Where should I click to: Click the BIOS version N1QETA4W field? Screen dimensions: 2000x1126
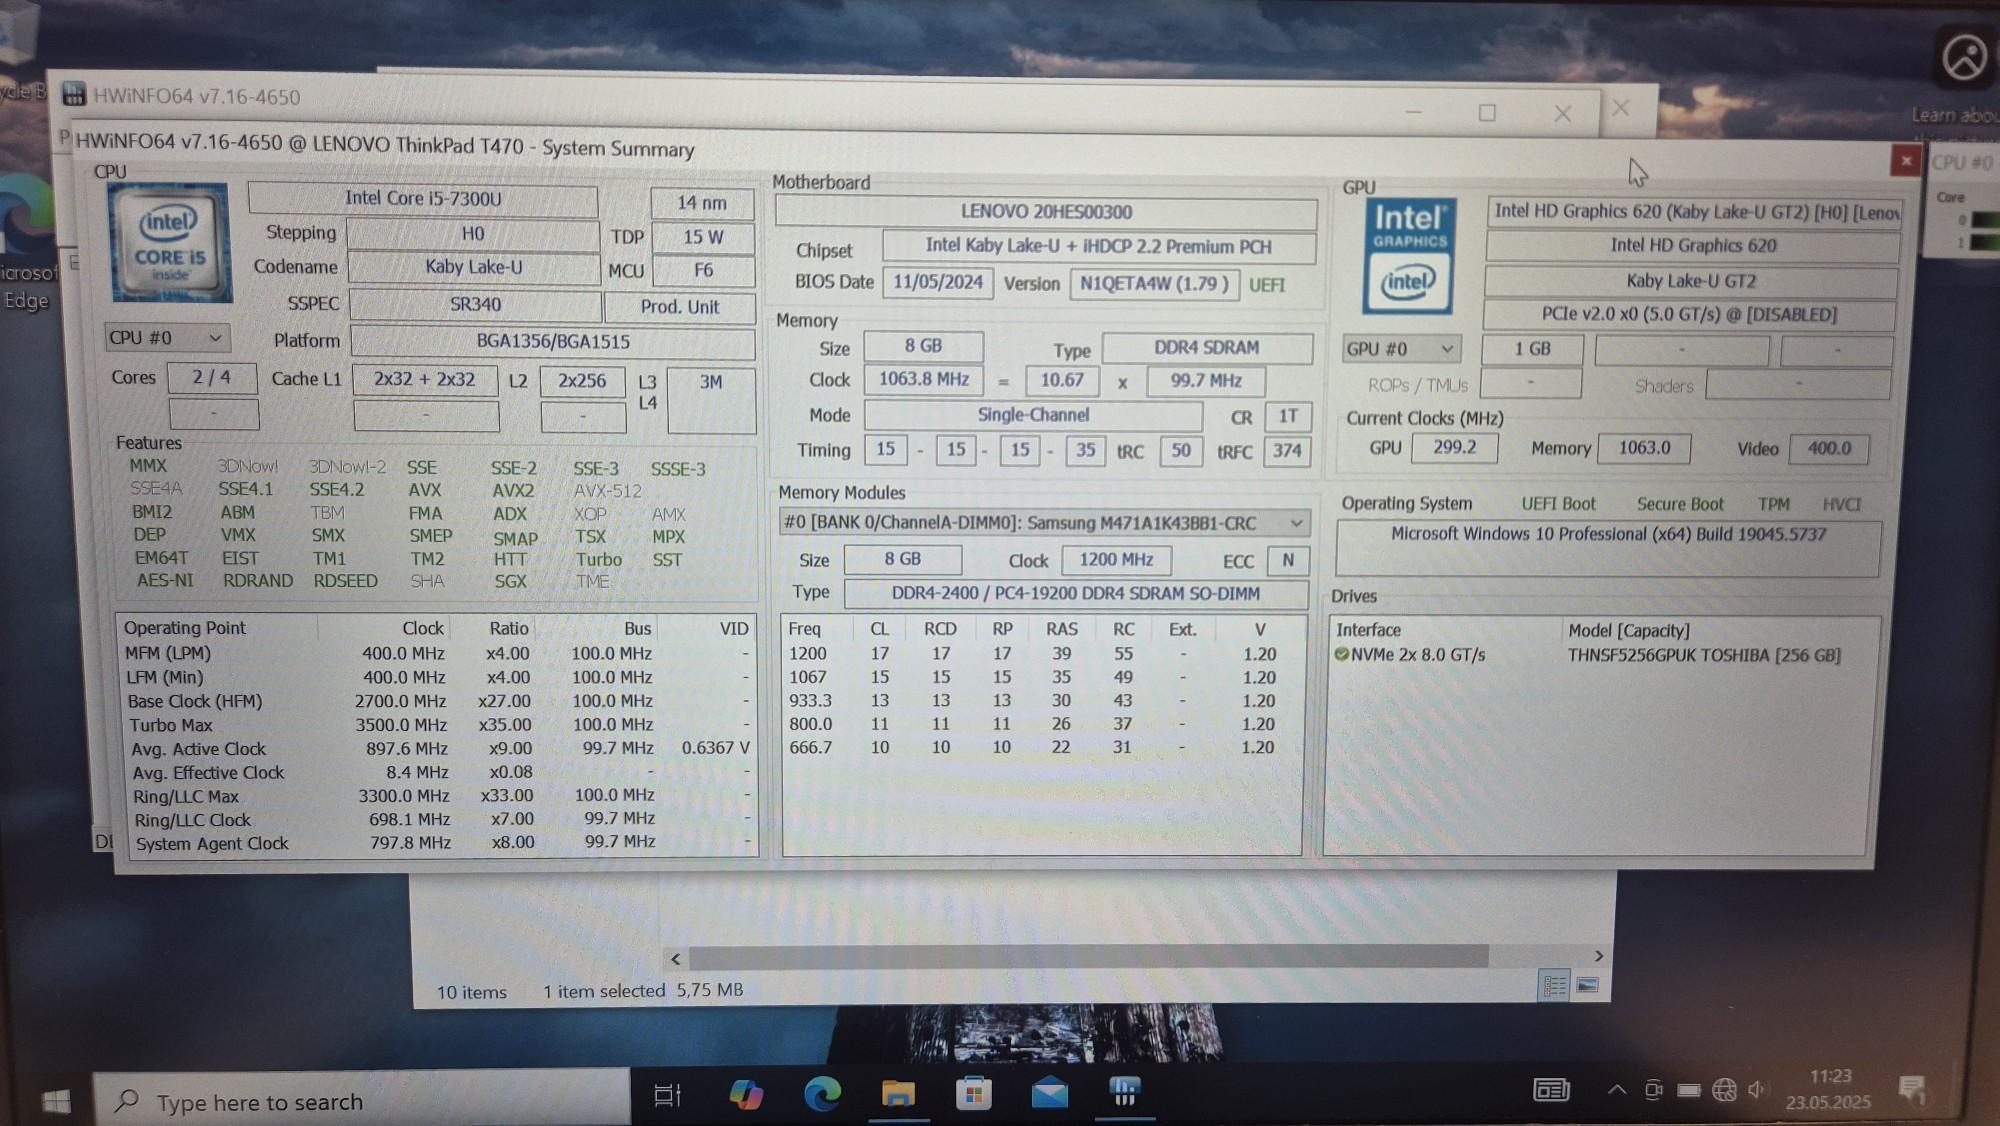pos(1154,284)
